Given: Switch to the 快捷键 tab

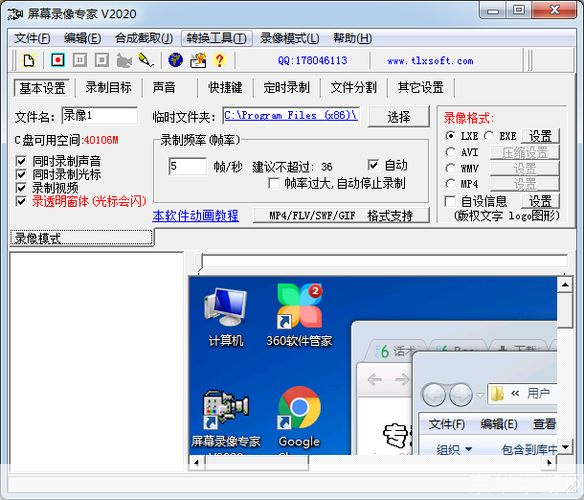Looking at the screenshot, I should pos(225,88).
